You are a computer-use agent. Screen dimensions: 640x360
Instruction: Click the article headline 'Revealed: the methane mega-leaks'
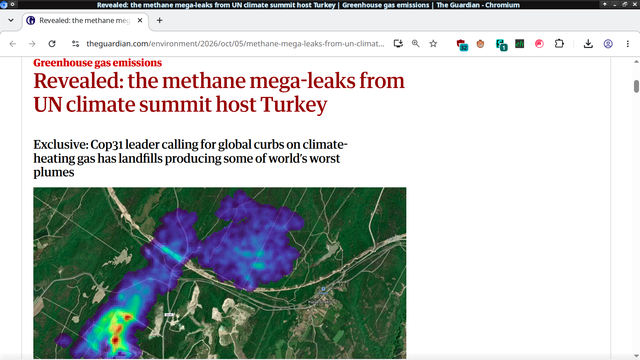click(219, 93)
